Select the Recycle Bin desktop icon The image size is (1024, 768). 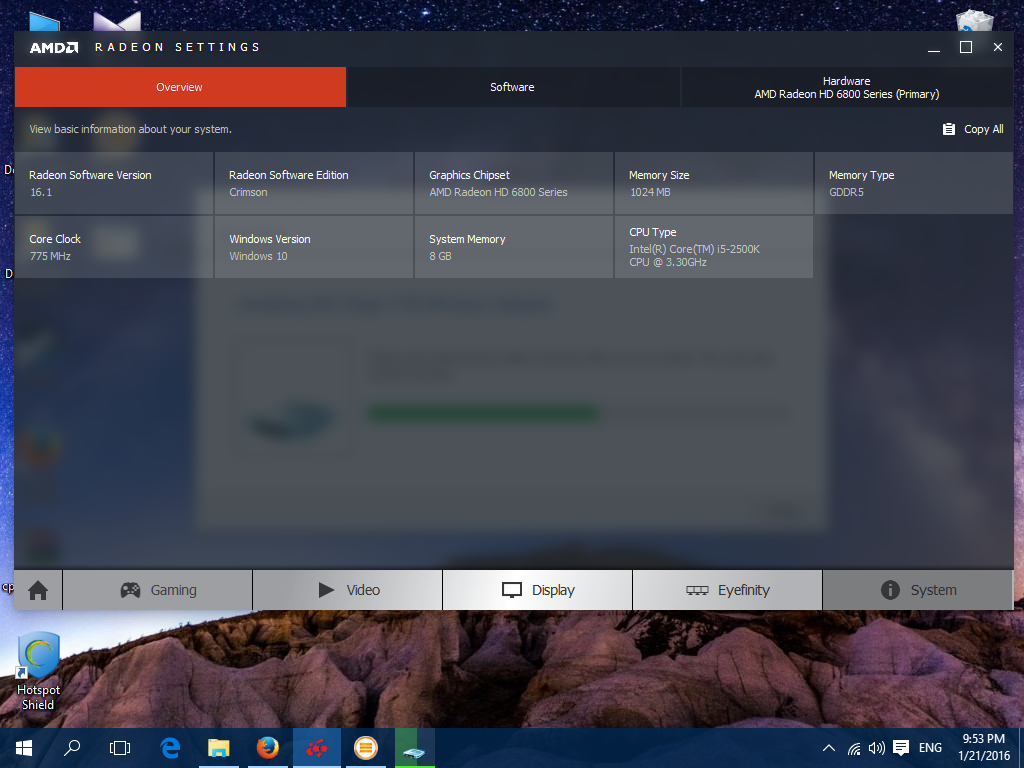pyautogui.click(x=974, y=21)
